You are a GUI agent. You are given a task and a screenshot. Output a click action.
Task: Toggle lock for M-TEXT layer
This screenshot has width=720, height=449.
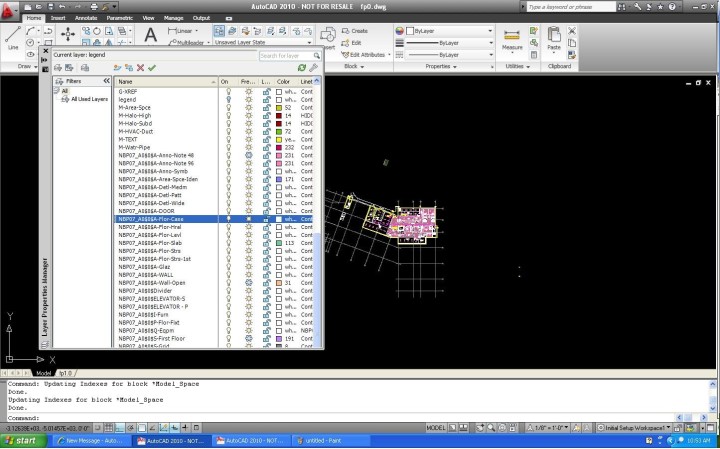(266, 139)
